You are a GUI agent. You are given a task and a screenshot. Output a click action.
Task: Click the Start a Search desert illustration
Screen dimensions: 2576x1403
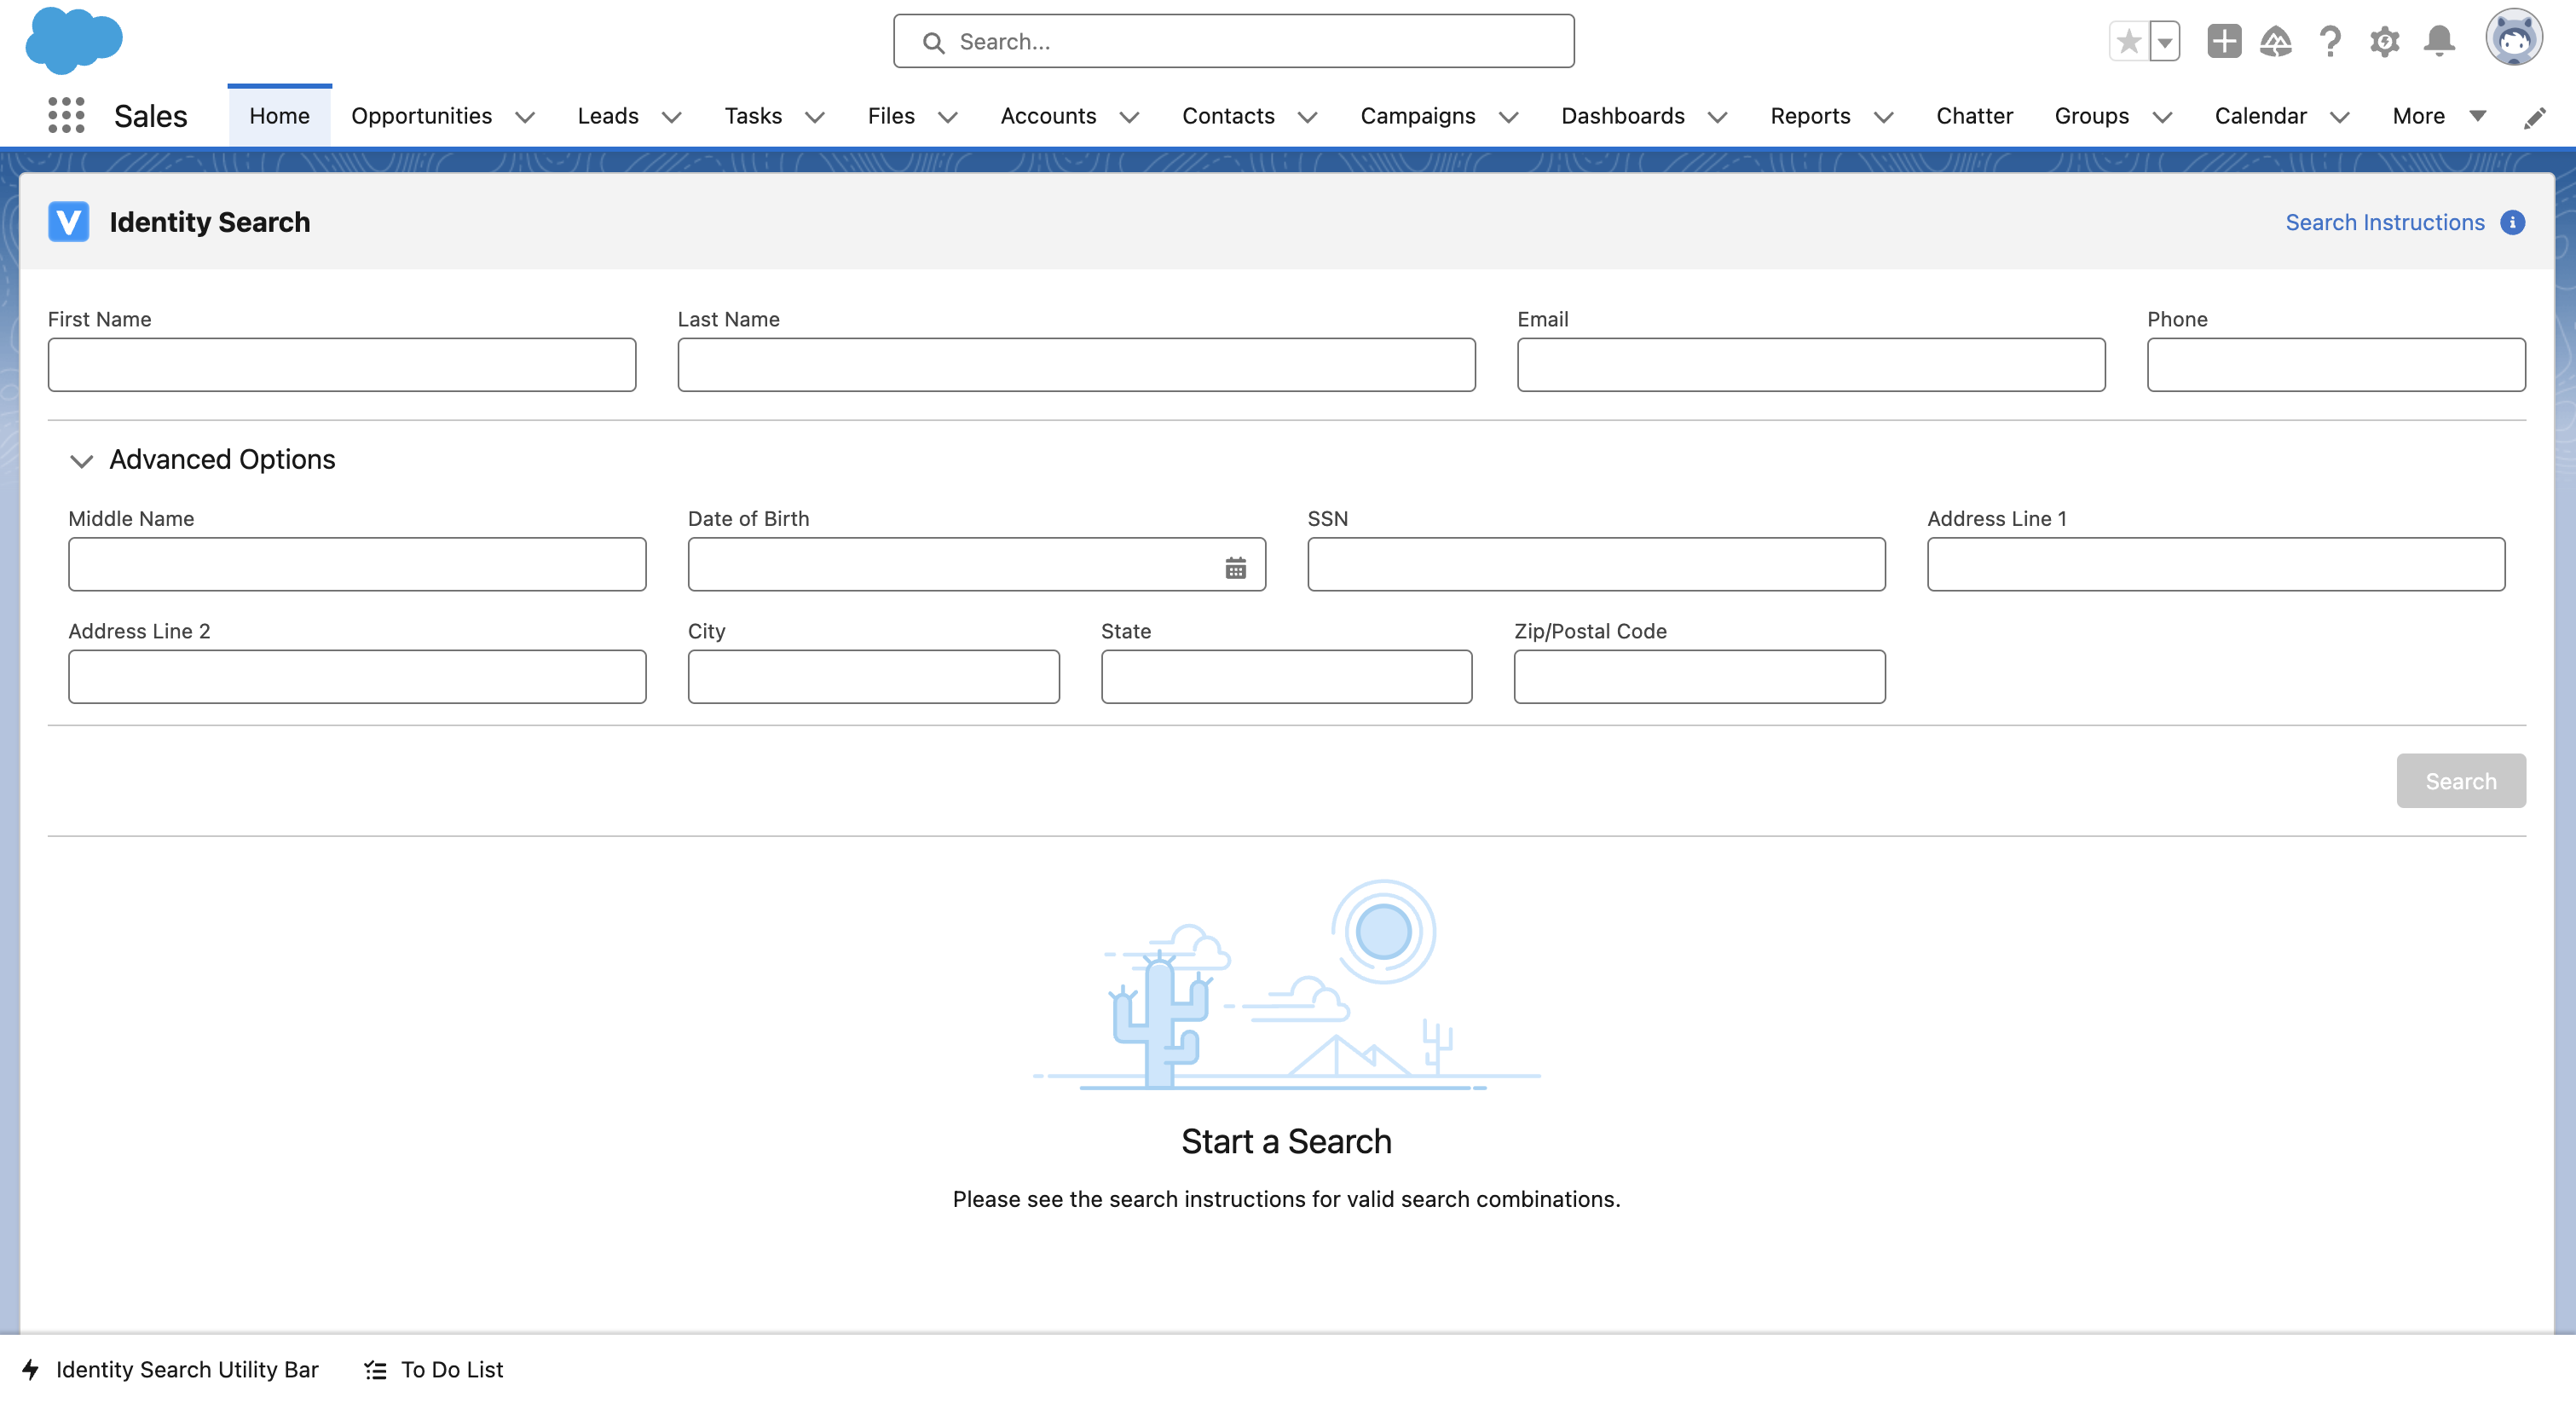point(1287,985)
